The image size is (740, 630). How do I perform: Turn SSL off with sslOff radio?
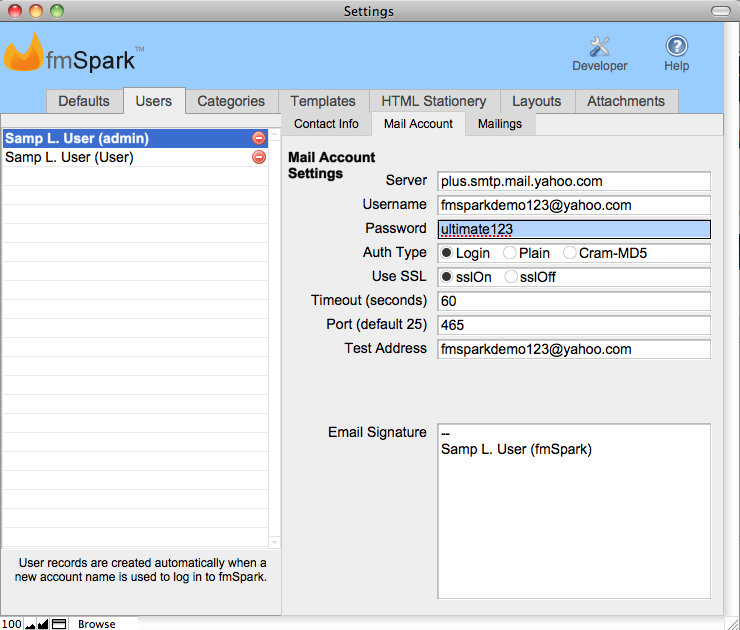511,277
